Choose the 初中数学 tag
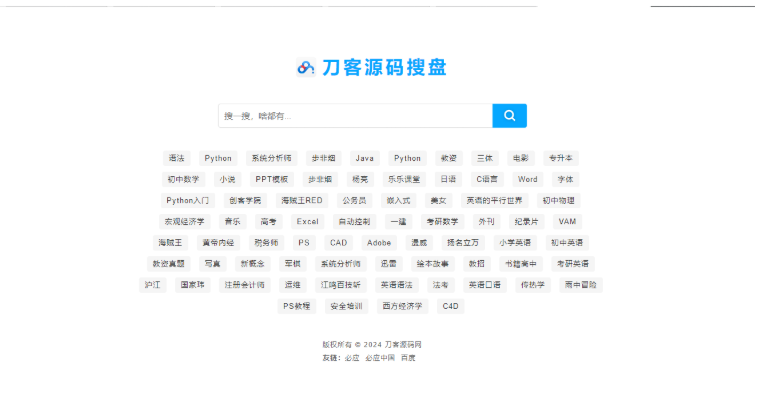Viewport: 764px width, 398px height. (x=183, y=179)
